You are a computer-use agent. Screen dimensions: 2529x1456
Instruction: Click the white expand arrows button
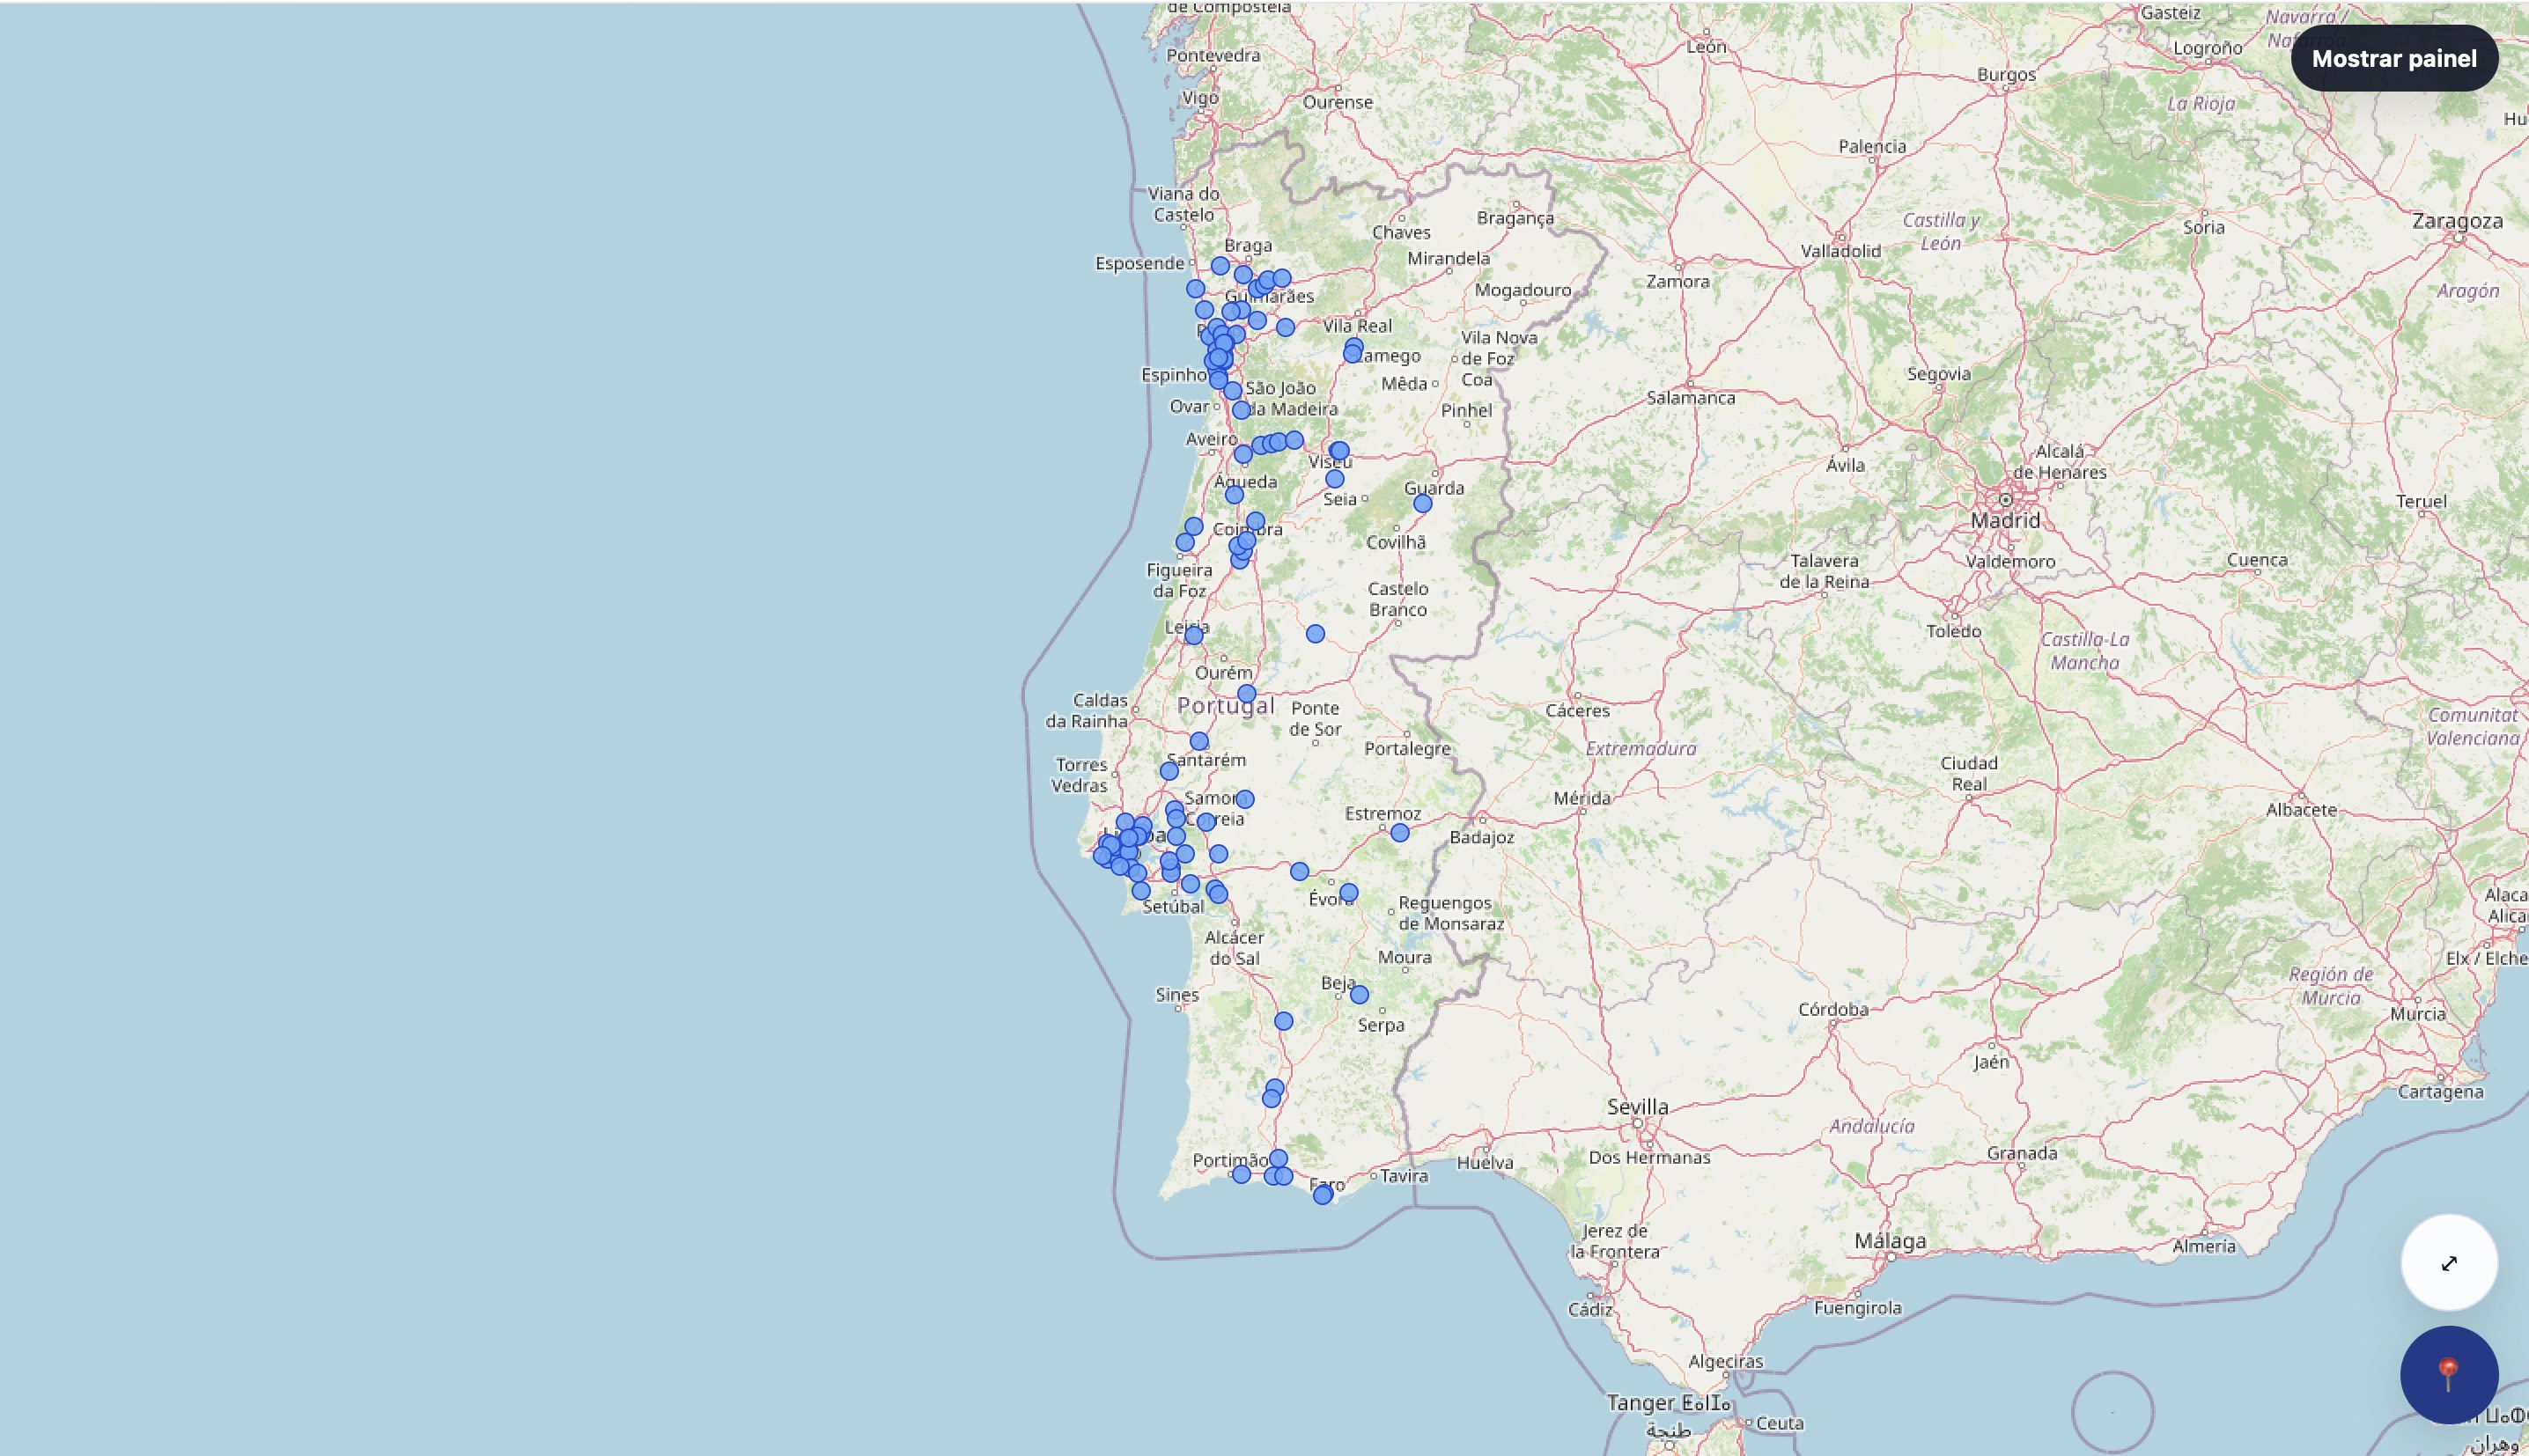pyautogui.click(x=2449, y=1263)
